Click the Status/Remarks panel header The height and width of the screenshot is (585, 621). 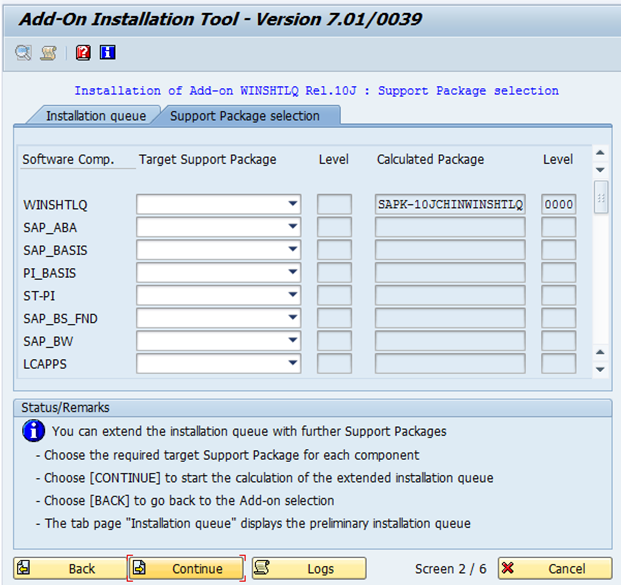tap(313, 408)
